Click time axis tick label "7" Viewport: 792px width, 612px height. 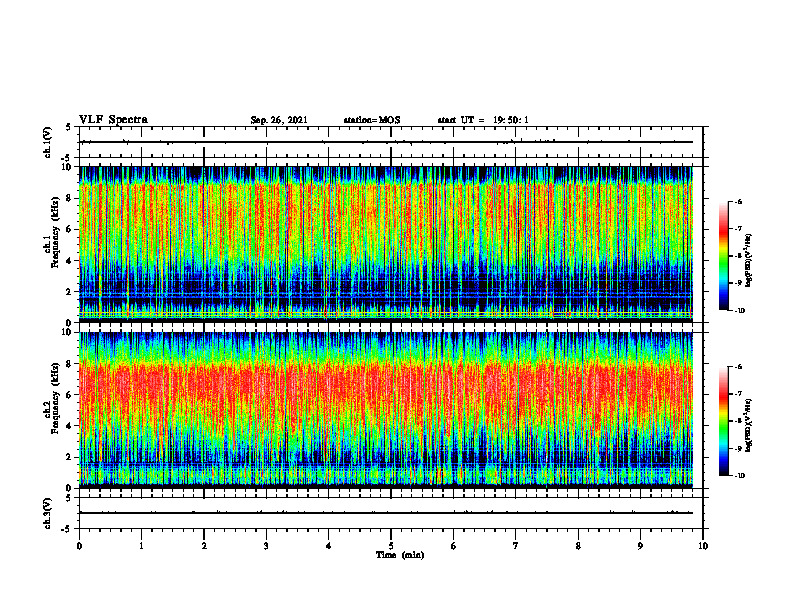(x=516, y=546)
